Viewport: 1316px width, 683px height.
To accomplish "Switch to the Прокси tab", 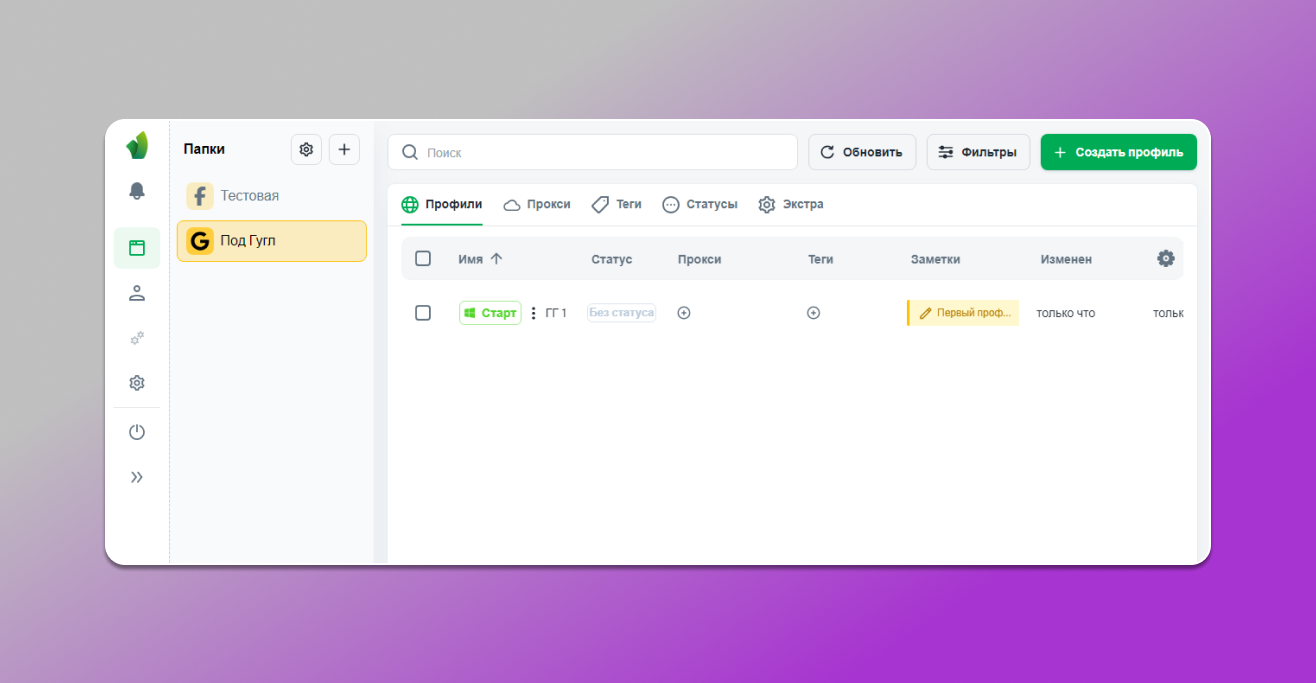I will click(x=537, y=204).
